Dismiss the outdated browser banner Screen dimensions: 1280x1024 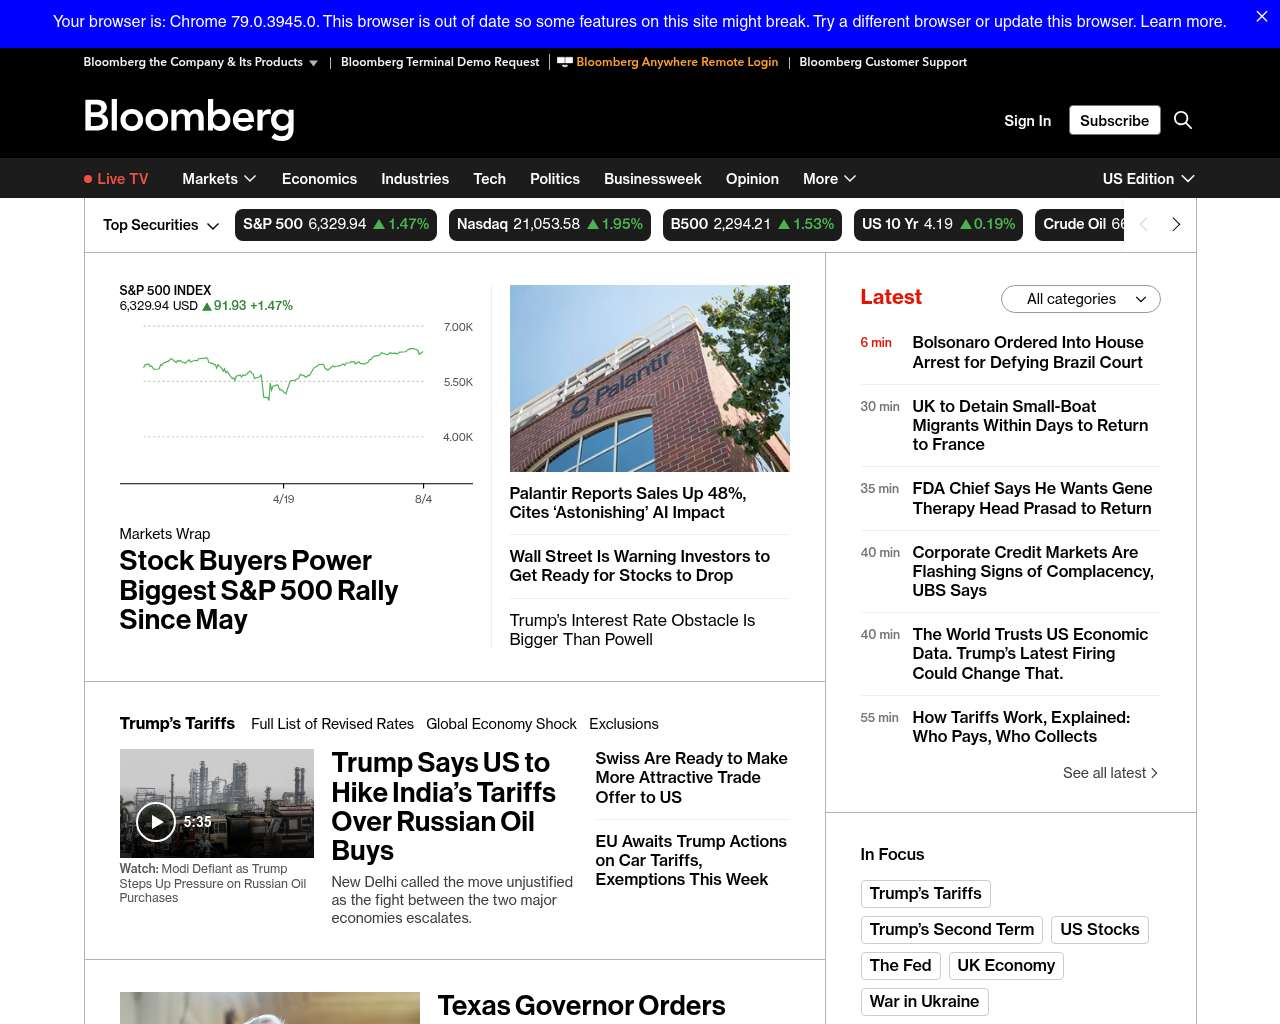click(x=1261, y=17)
